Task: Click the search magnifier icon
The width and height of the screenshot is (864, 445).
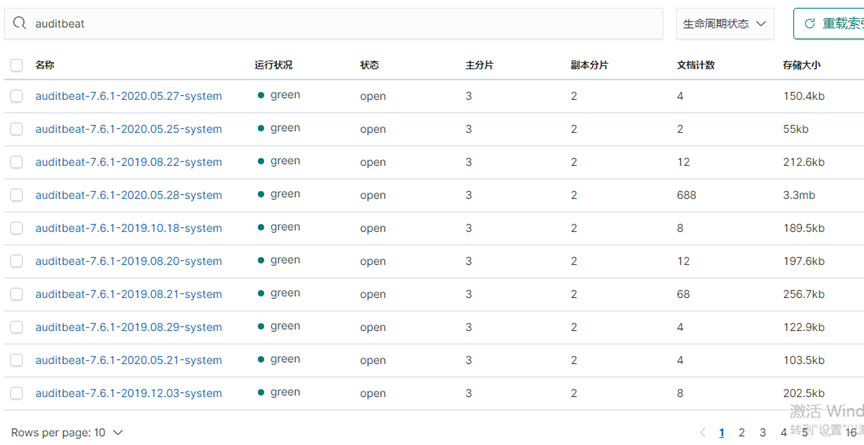Action: (x=19, y=23)
